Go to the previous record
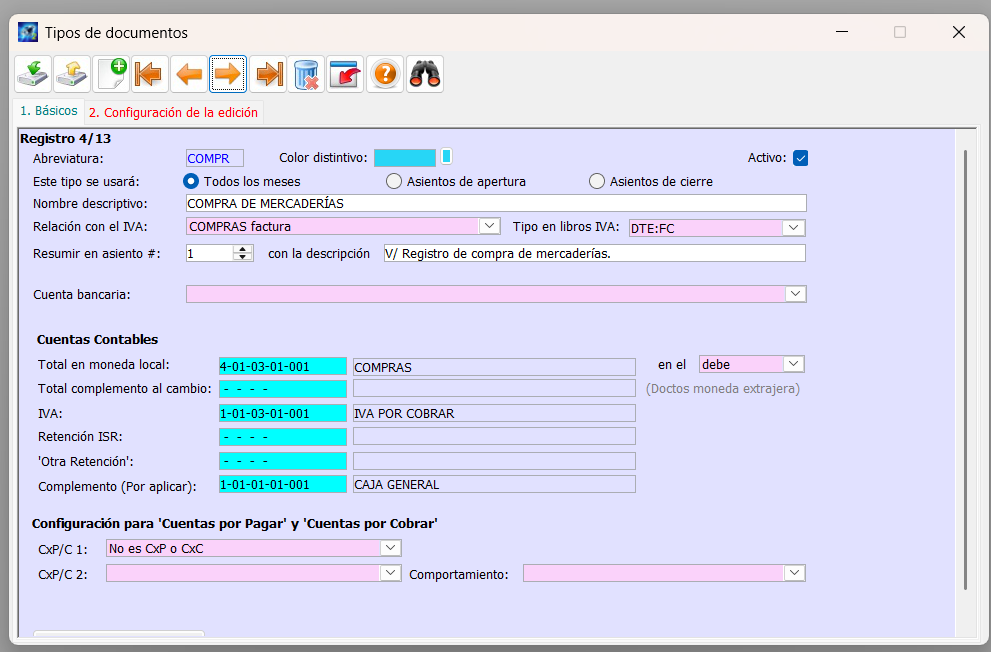The height and width of the screenshot is (652, 991). [189, 74]
